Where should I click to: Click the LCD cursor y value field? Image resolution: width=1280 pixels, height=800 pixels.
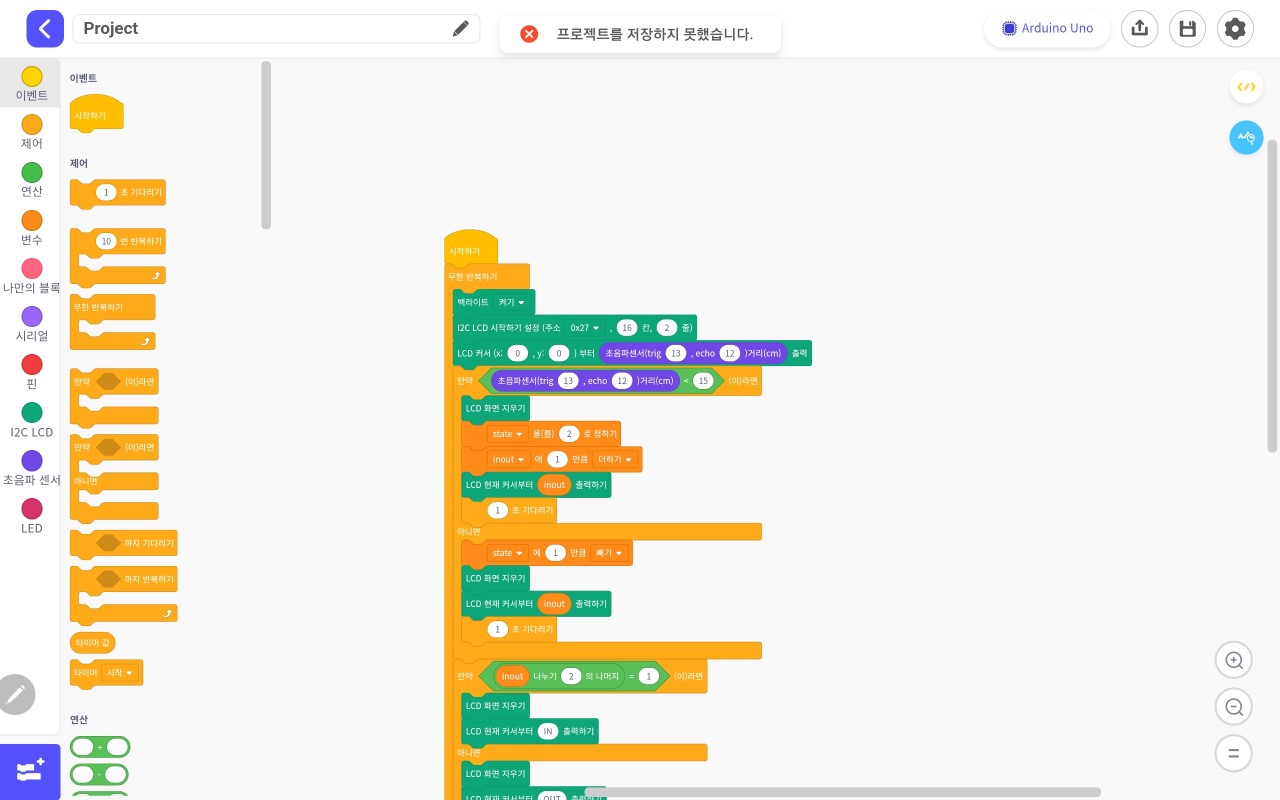tap(560, 353)
